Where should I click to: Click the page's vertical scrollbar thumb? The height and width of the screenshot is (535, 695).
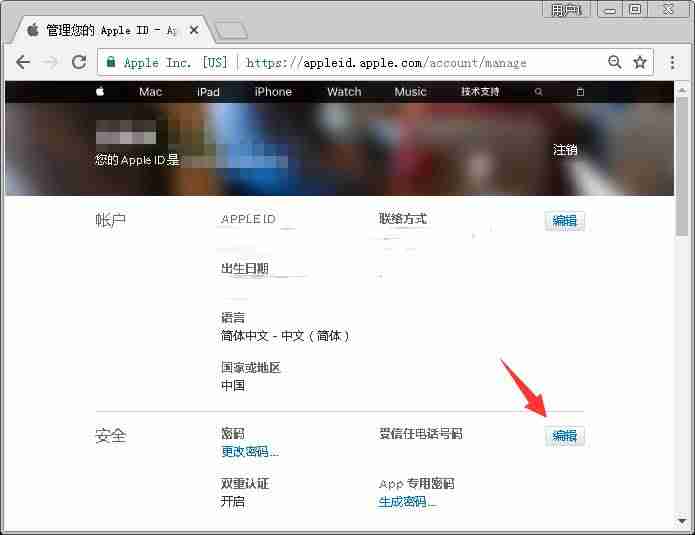(x=682, y=166)
